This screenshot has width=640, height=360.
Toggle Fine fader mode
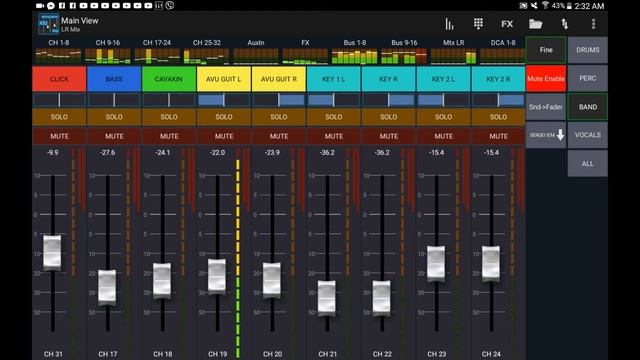tap(546, 50)
